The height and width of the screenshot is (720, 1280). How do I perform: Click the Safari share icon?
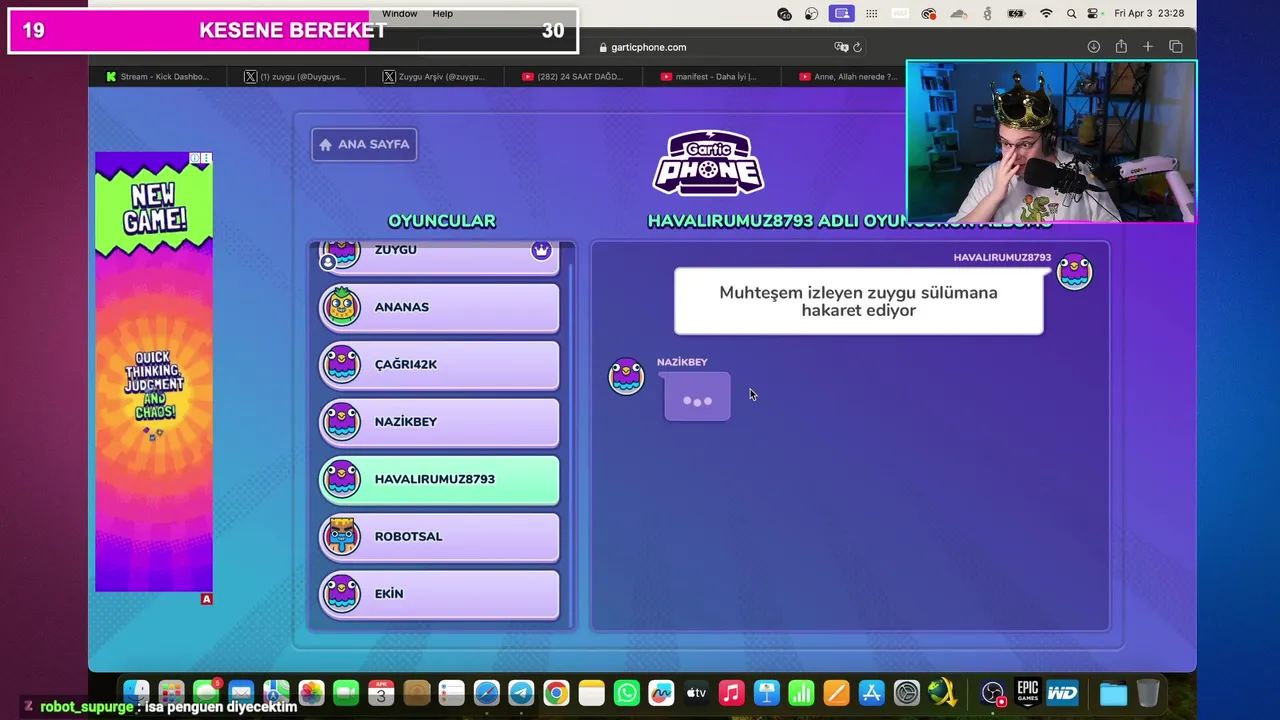(1121, 47)
